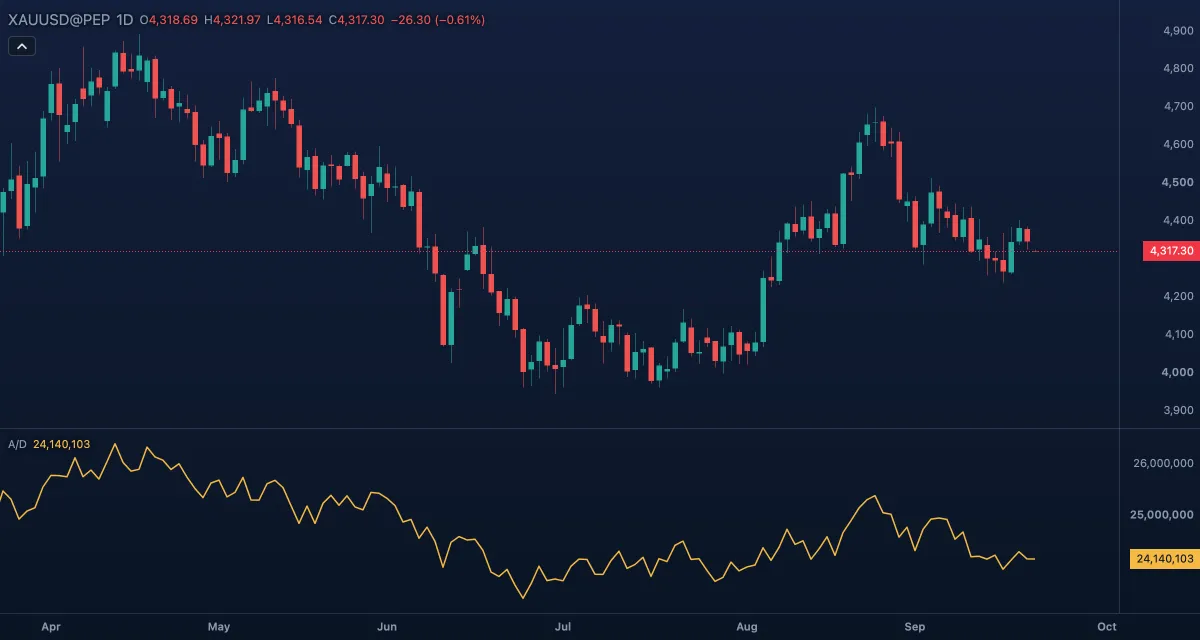Click the 4,000 price axis label

[x=1178, y=372]
